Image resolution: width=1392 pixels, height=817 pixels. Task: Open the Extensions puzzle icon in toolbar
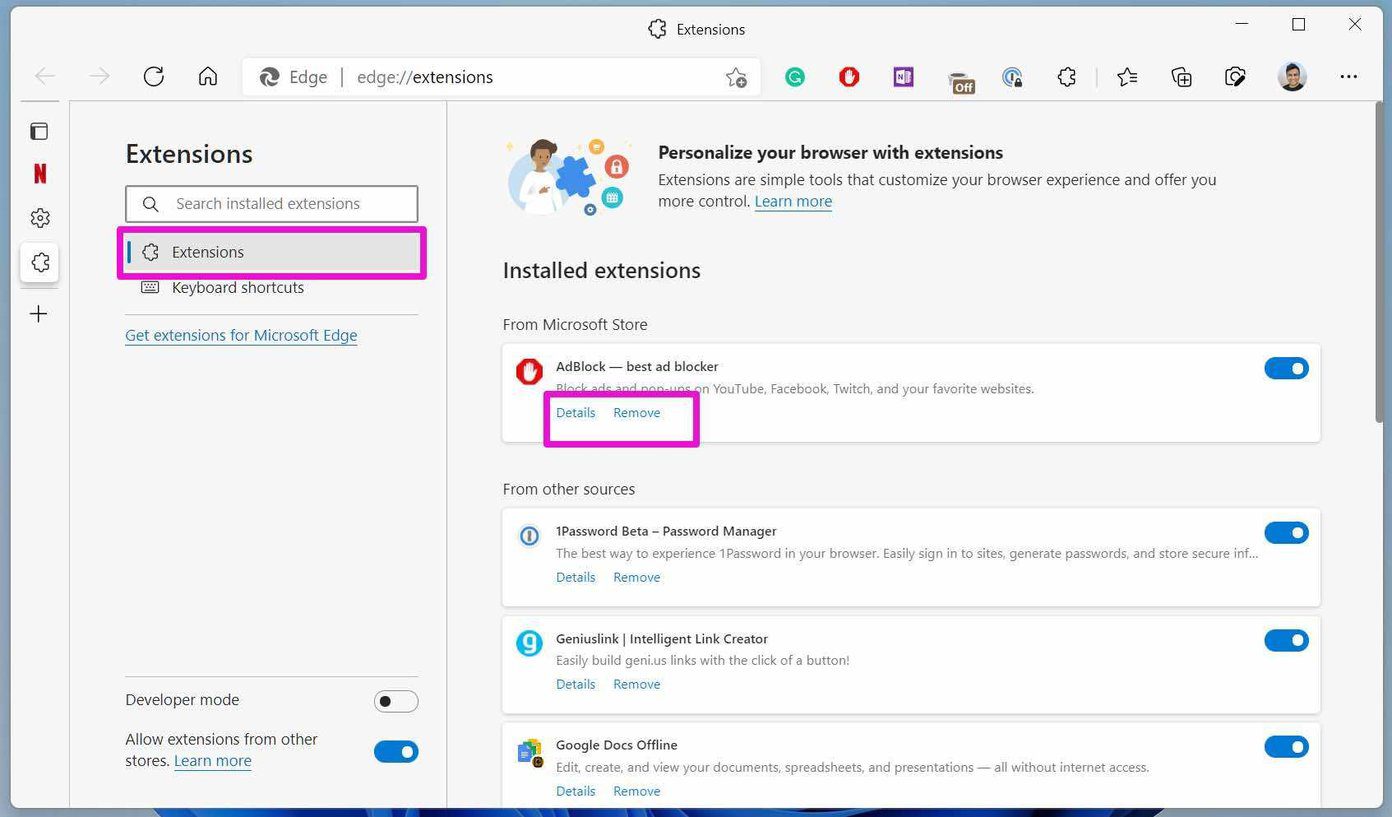click(1067, 77)
